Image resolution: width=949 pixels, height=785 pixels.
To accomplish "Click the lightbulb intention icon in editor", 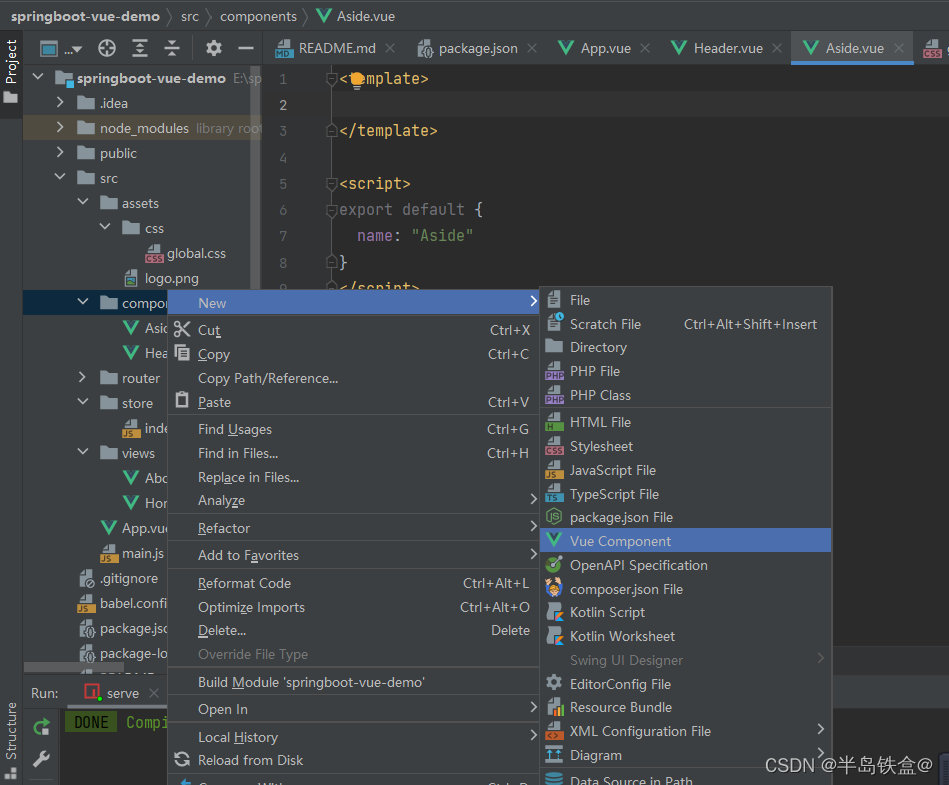I will click(357, 79).
